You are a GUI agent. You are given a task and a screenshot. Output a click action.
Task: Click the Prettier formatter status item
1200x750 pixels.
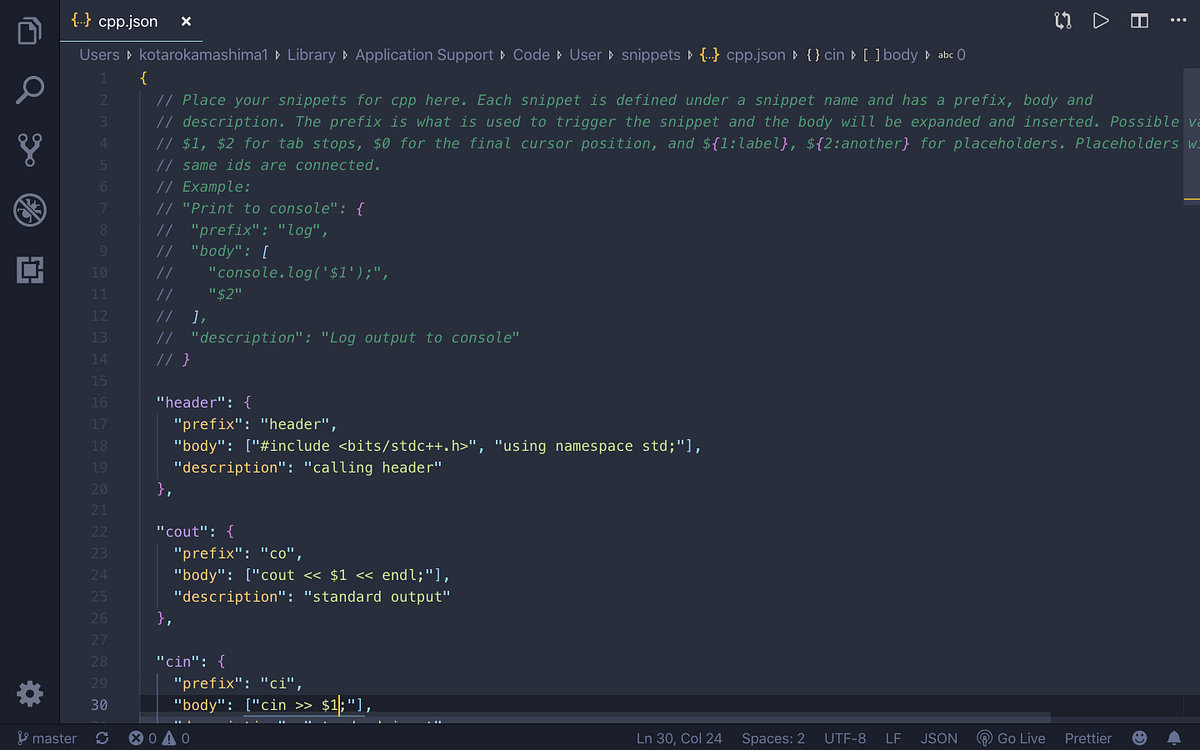click(1088, 738)
